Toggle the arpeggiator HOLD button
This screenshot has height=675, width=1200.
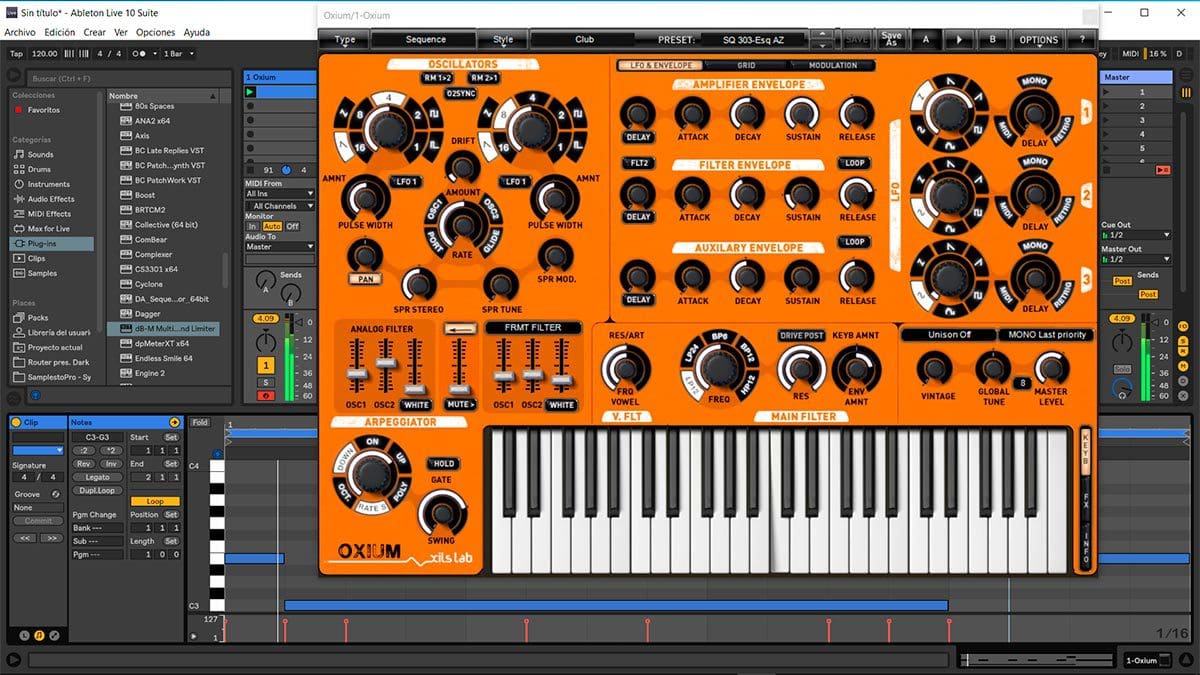pyautogui.click(x=442, y=464)
